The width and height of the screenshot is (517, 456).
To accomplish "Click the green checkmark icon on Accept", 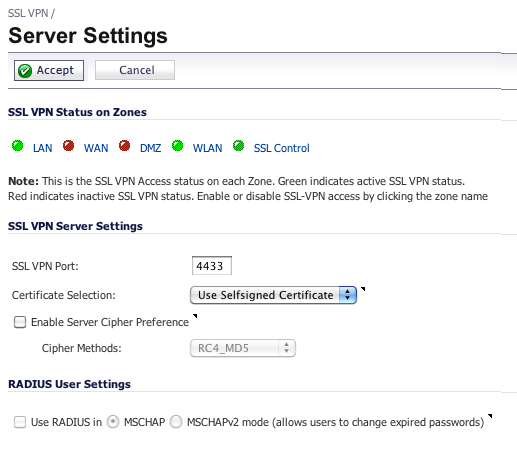I will coord(25,71).
